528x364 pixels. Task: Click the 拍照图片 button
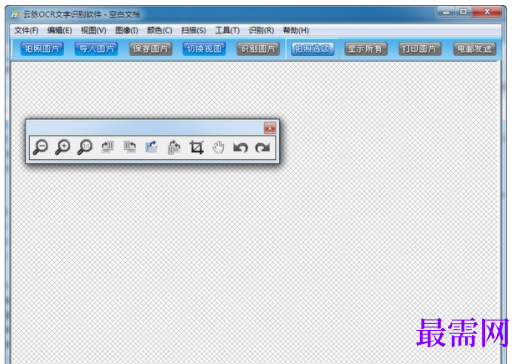[42, 49]
